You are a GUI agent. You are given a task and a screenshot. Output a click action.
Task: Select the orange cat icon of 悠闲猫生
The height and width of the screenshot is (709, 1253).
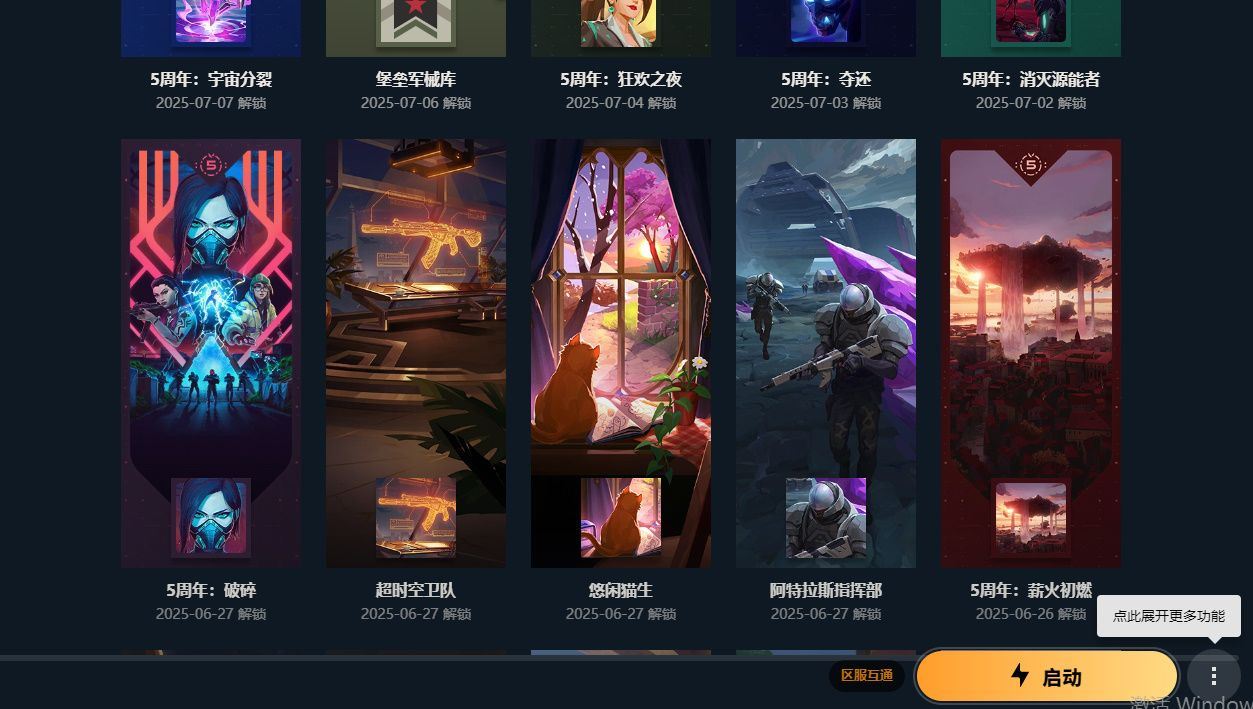click(621, 517)
